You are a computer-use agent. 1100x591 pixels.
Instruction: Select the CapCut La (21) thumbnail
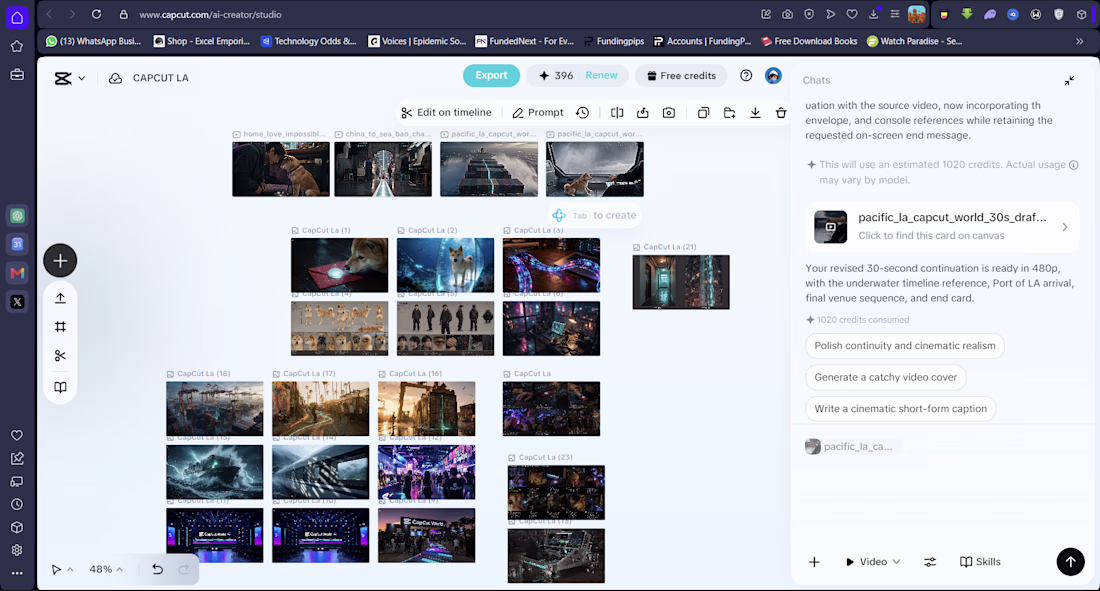(x=681, y=282)
